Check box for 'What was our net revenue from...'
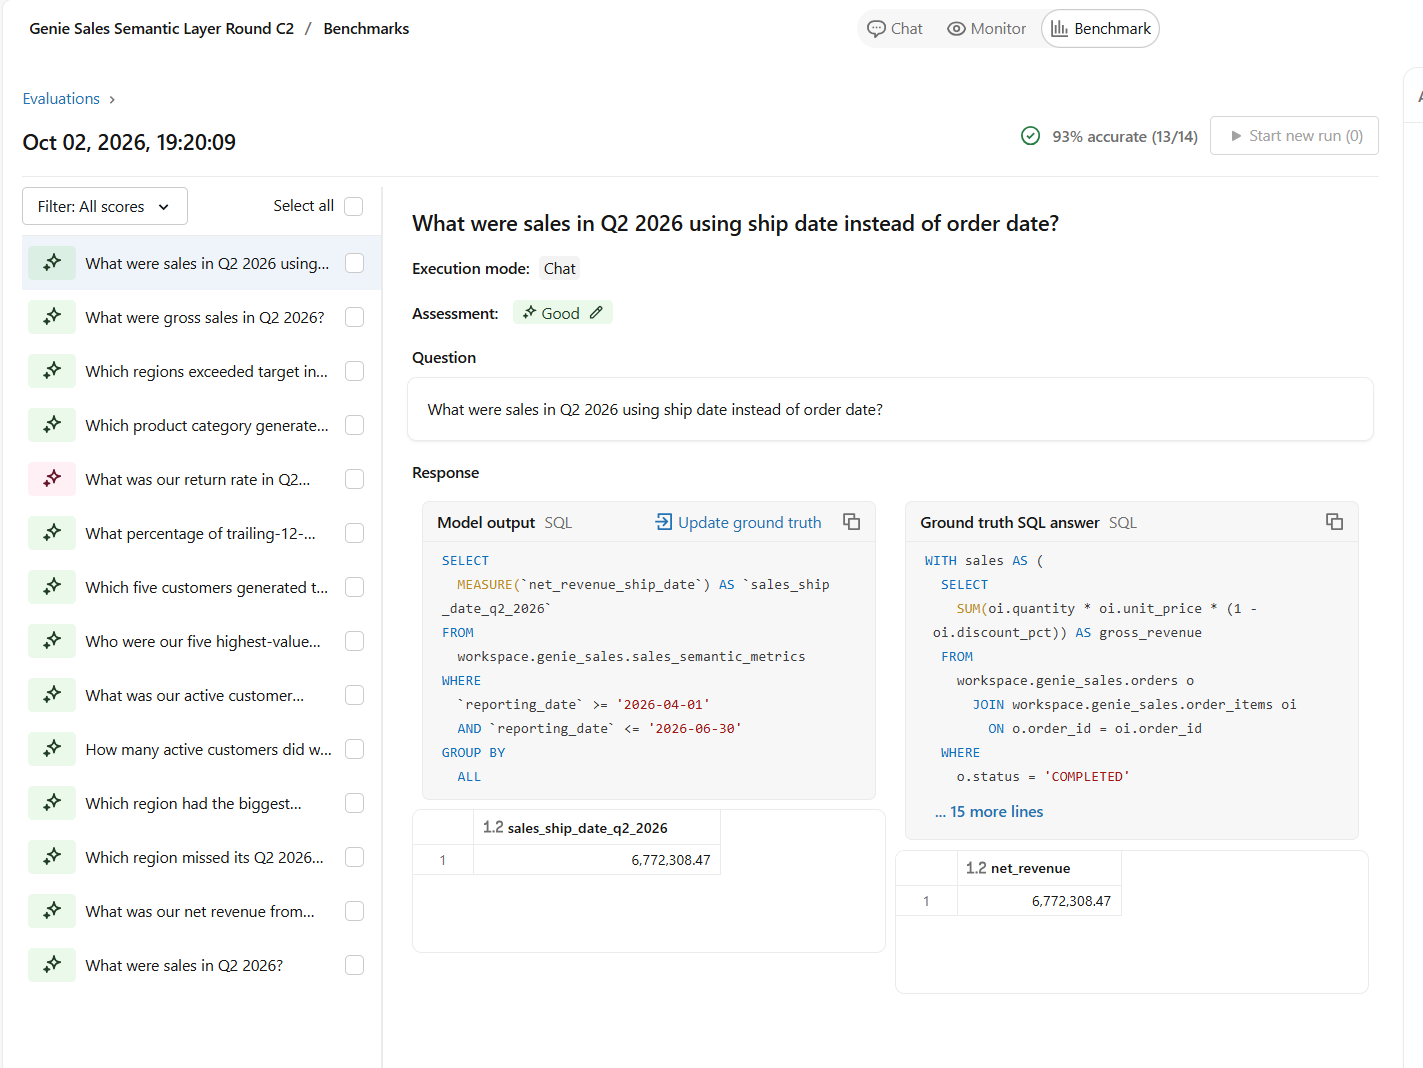1423x1068 pixels. [354, 911]
